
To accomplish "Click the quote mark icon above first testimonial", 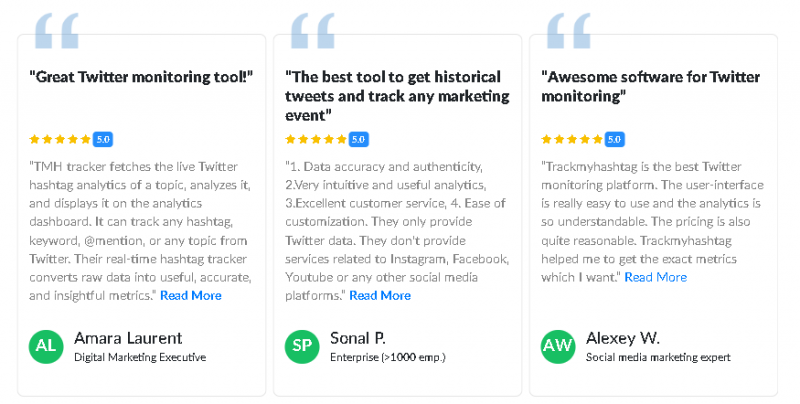I will point(56,31).
